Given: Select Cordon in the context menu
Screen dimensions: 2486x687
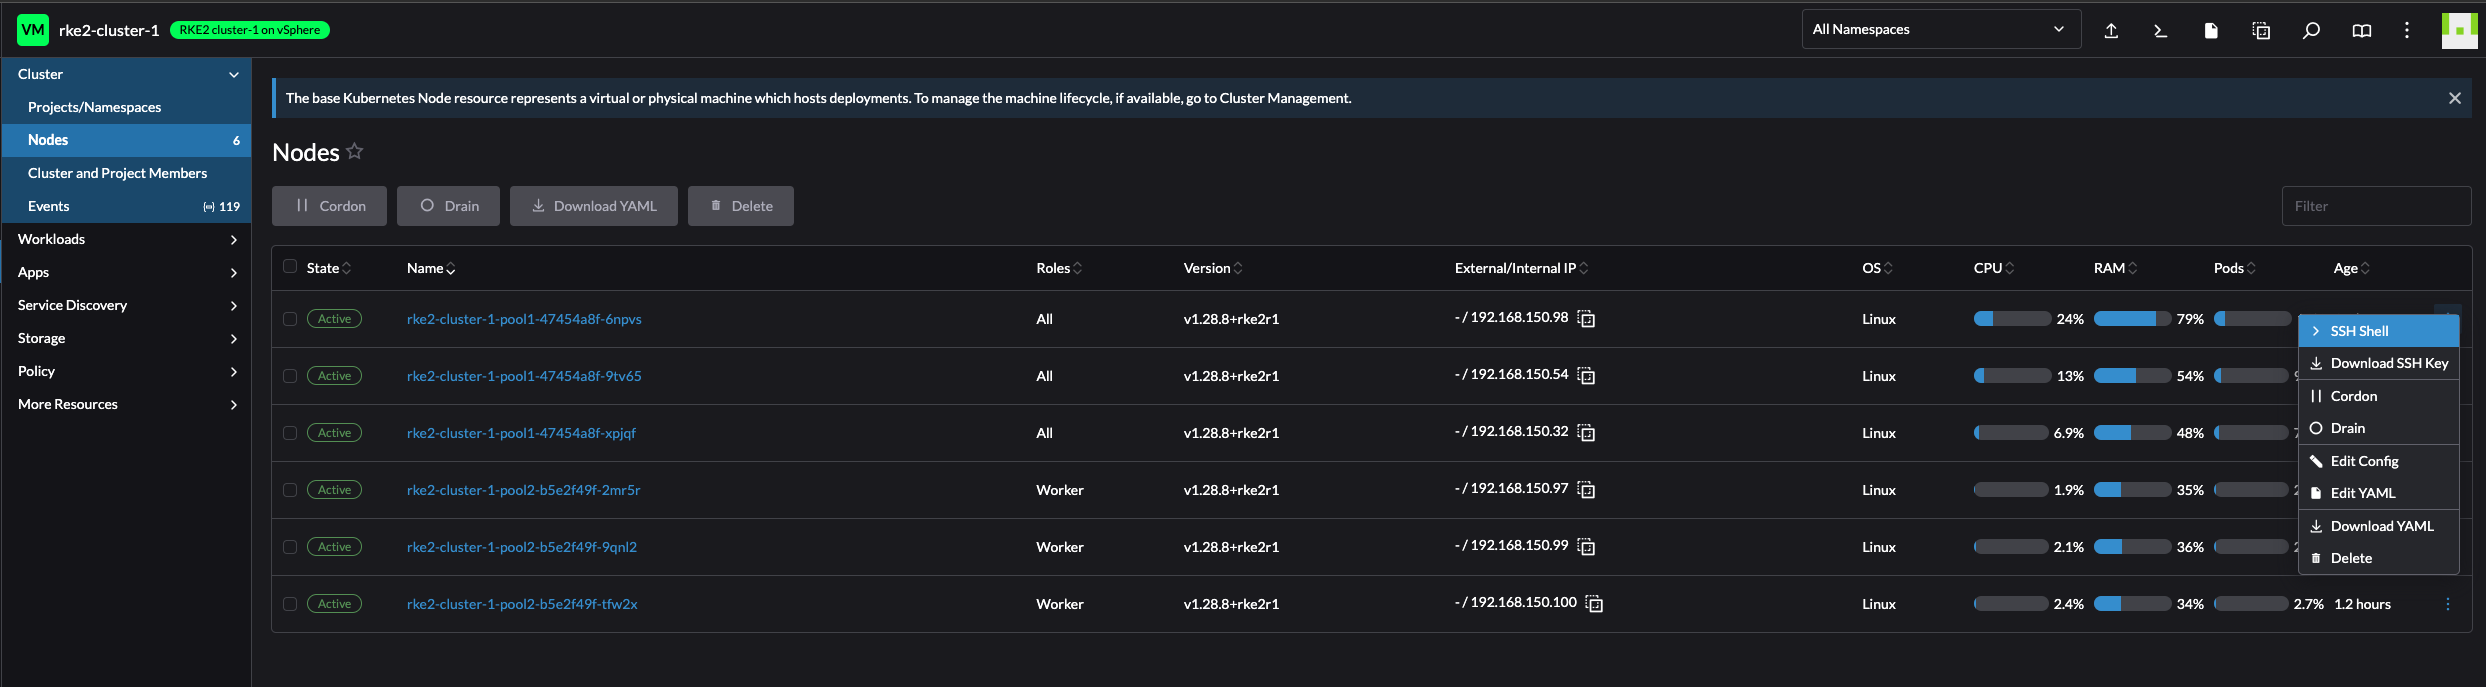Looking at the screenshot, I should pyautogui.click(x=2379, y=396).
